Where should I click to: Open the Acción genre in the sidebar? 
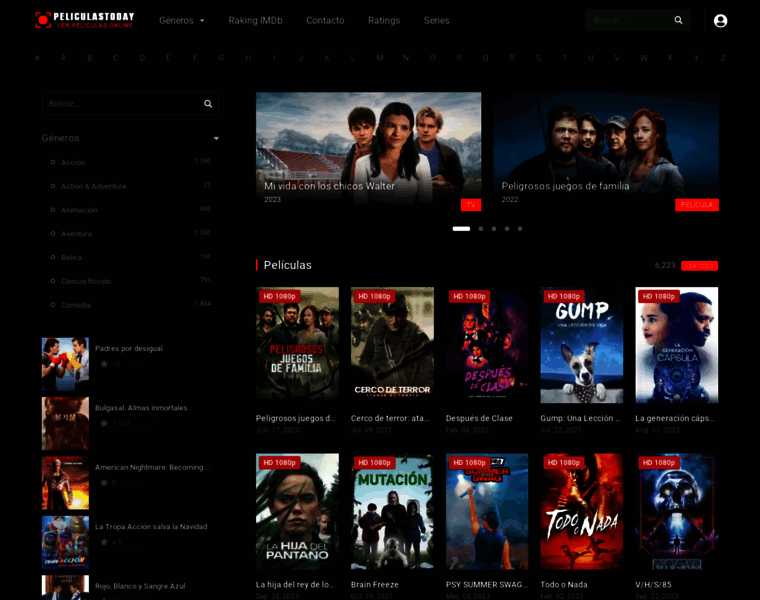[74, 162]
